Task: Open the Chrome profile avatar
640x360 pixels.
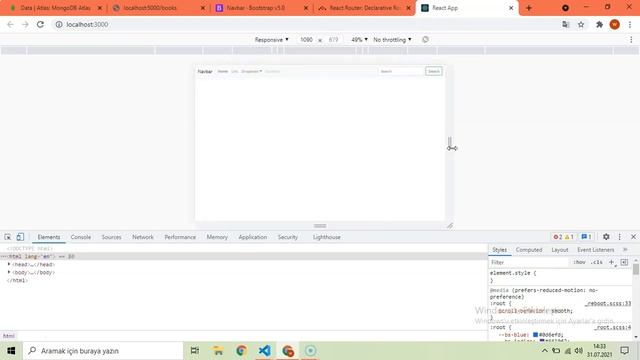Action: click(x=614, y=24)
